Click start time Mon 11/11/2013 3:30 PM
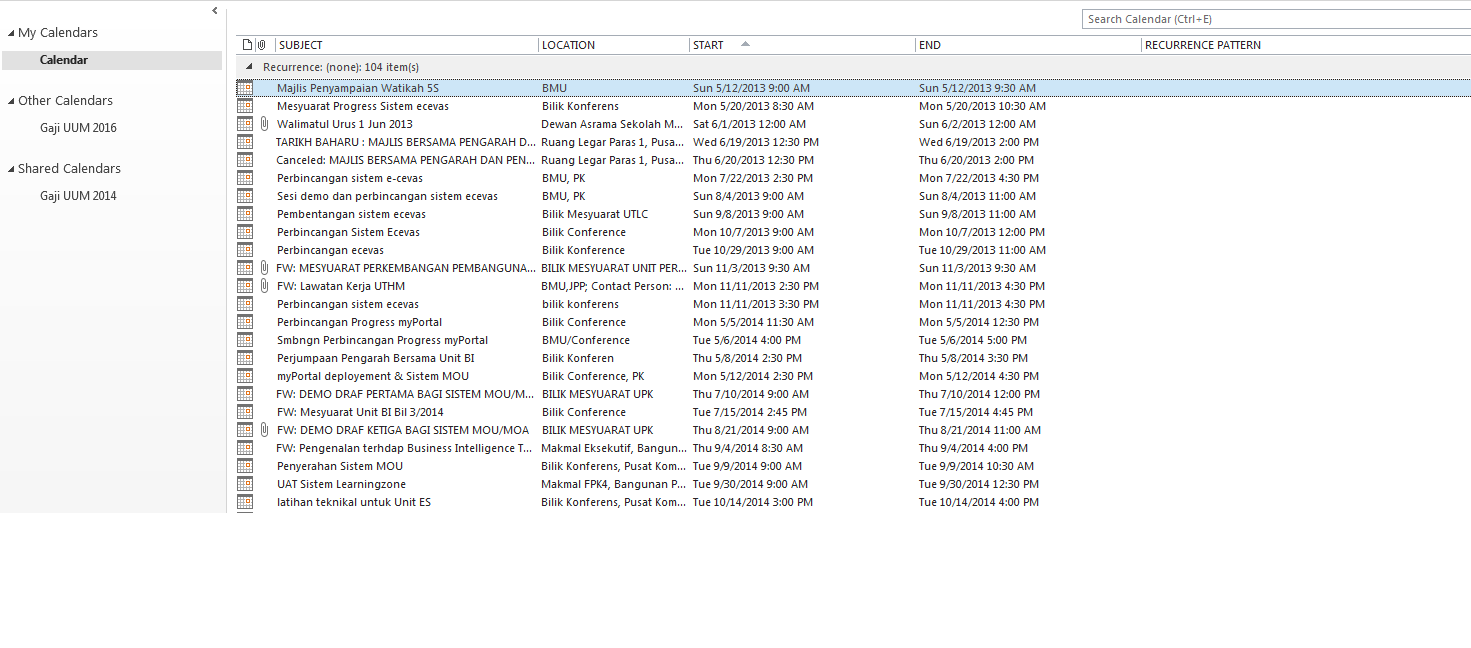Image resolution: width=1471 pixels, height=648 pixels. [756, 304]
